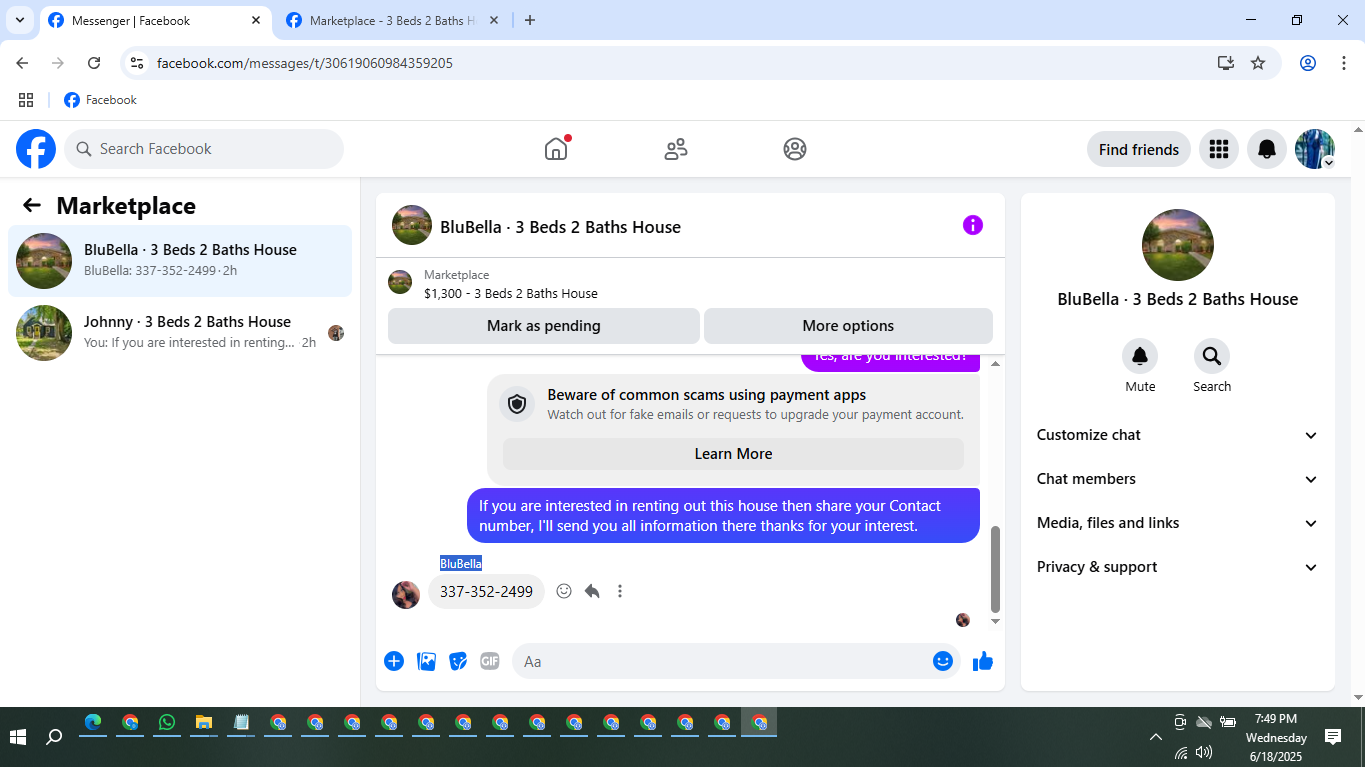Click the BluBella profile picture in right panel
This screenshot has width=1365, height=767.
tap(1178, 245)
